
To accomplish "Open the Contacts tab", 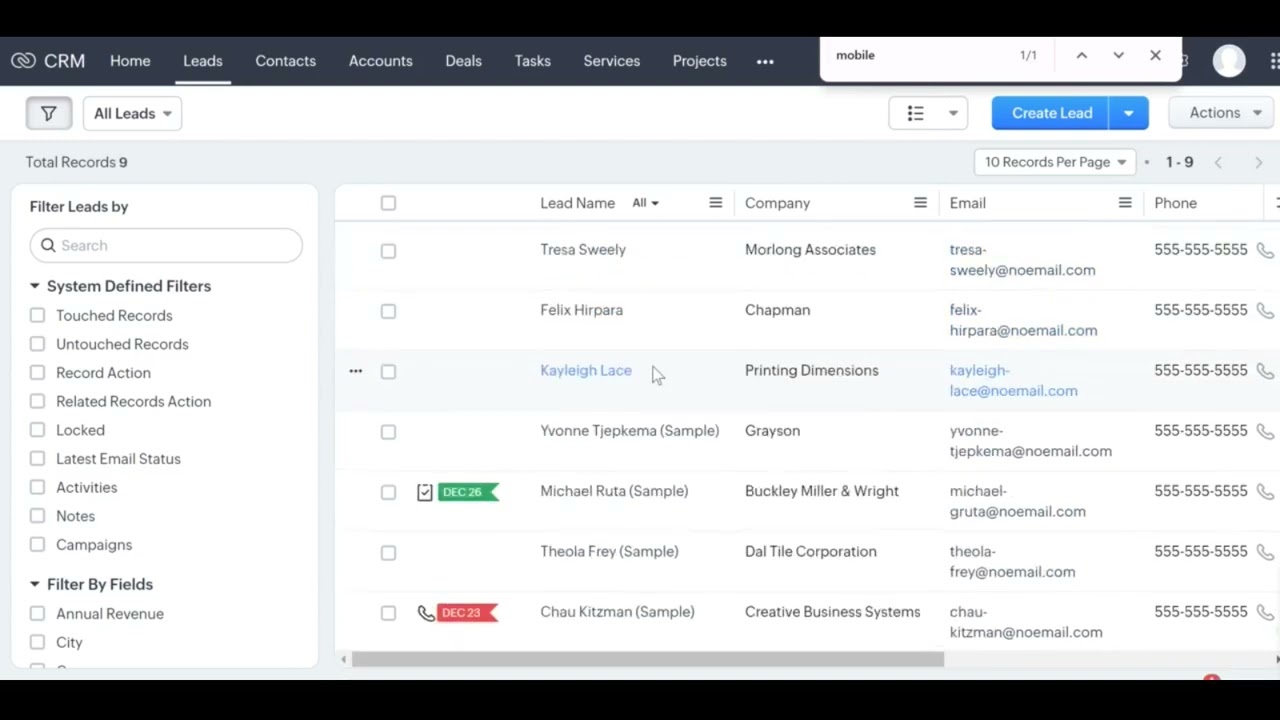I will coord(285,61).
